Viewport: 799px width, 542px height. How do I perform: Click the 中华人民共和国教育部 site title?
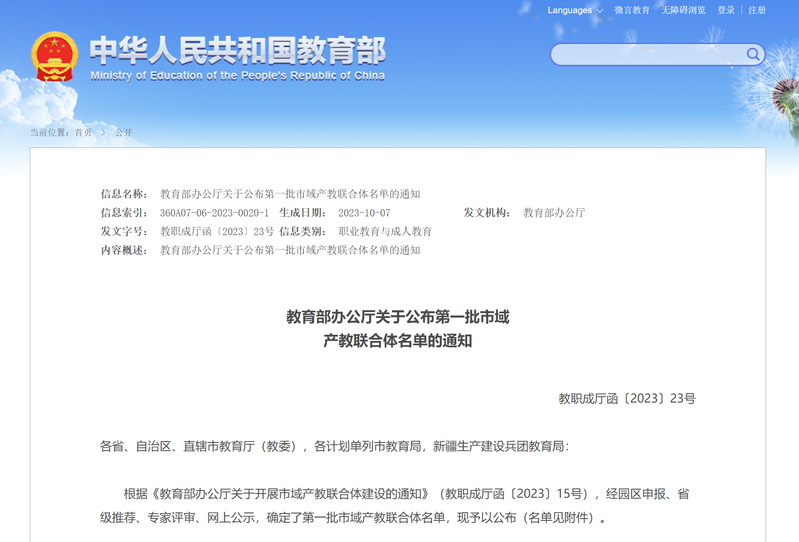(237, 50)
